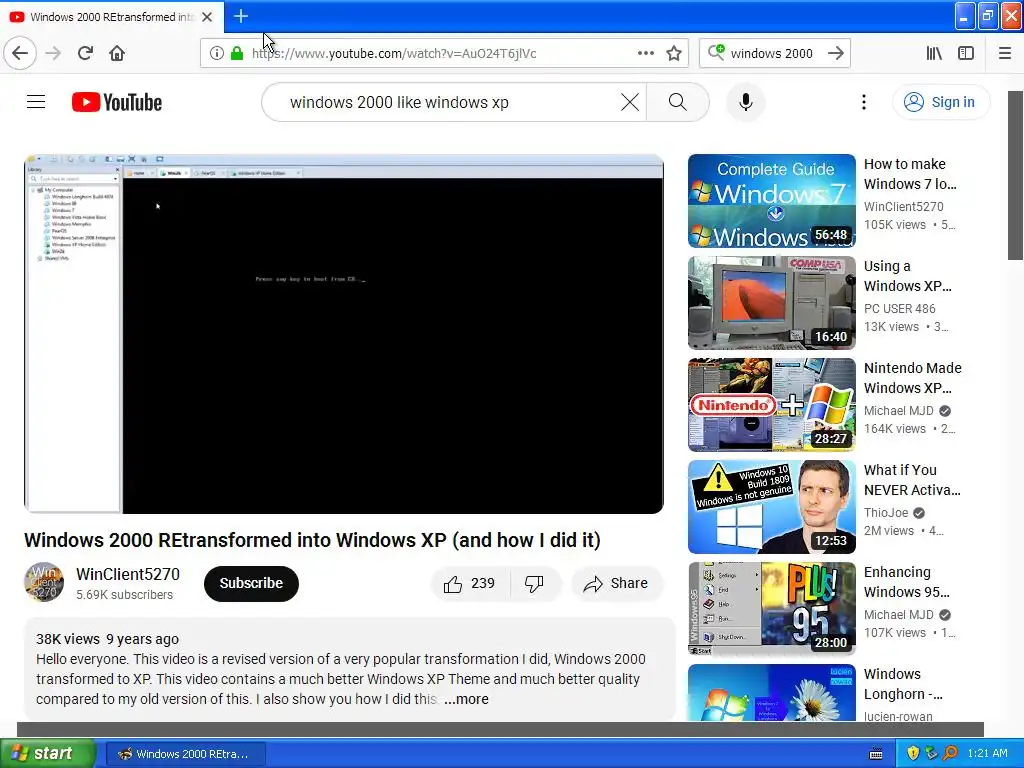Select taskbar item Windows 2000 REtra...
This screenshot has width=1024, height=768.
(x=185, y=754)
